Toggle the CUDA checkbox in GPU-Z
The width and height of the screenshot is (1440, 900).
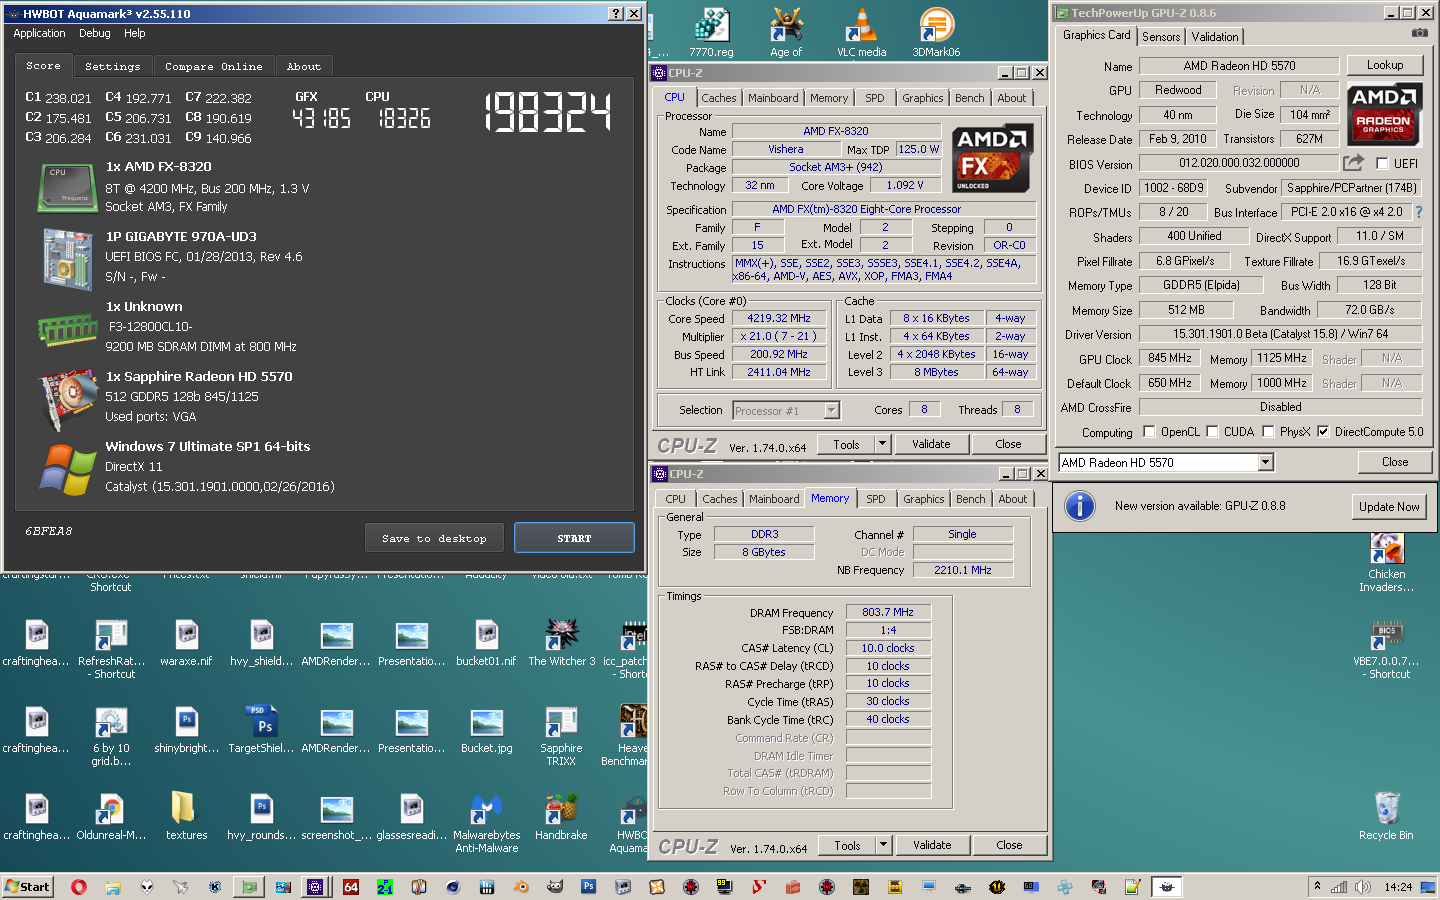click(x=1212, y=432)
